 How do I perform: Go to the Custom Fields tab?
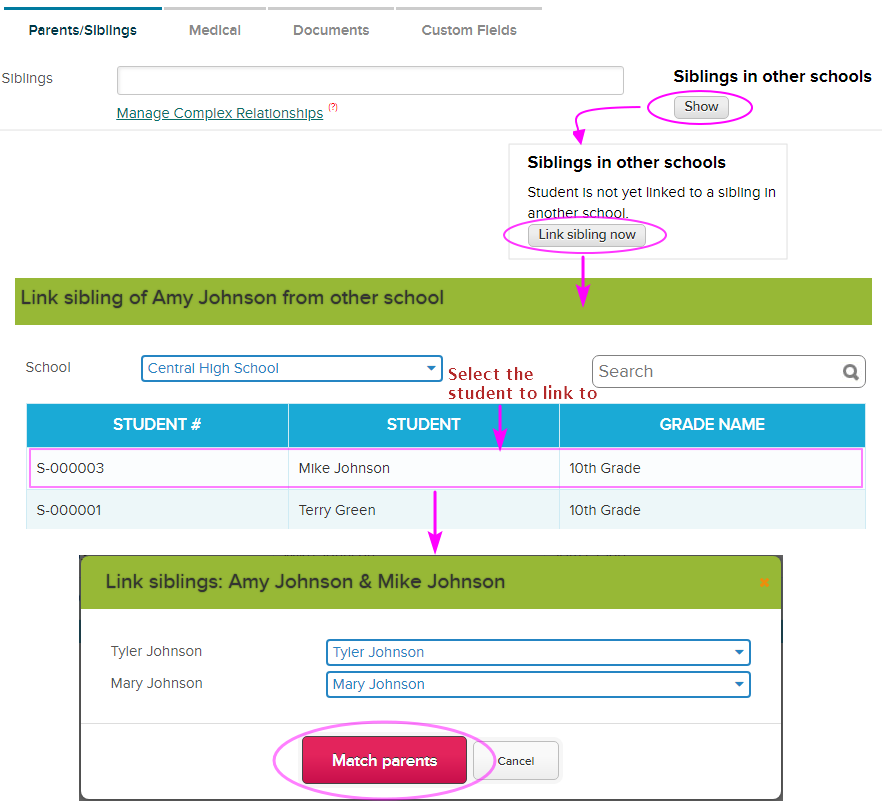pyautogui.click(x=469, y=30)
